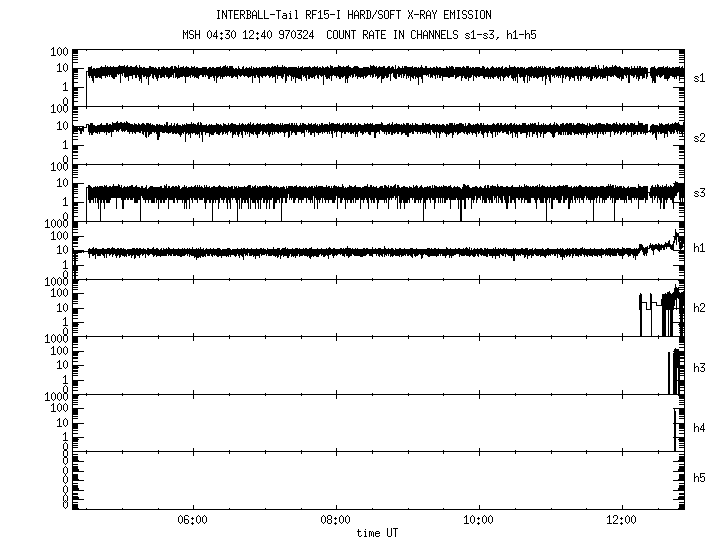Click the h3 panel spike cluster
720x550 pixels.
[675, 370]
